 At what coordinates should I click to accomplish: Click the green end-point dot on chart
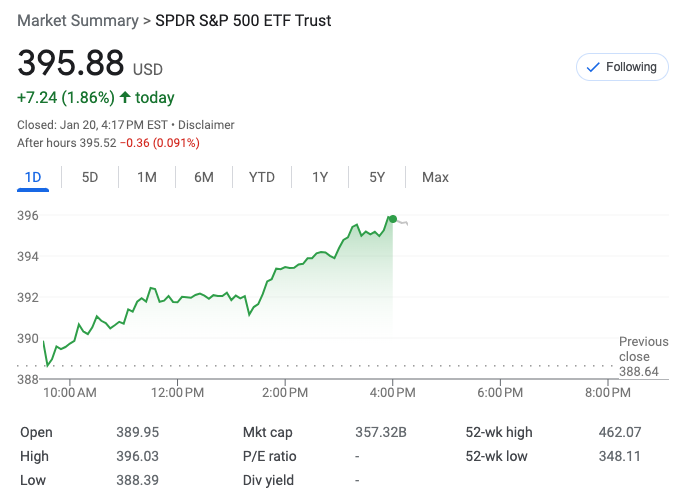[392, 219]
